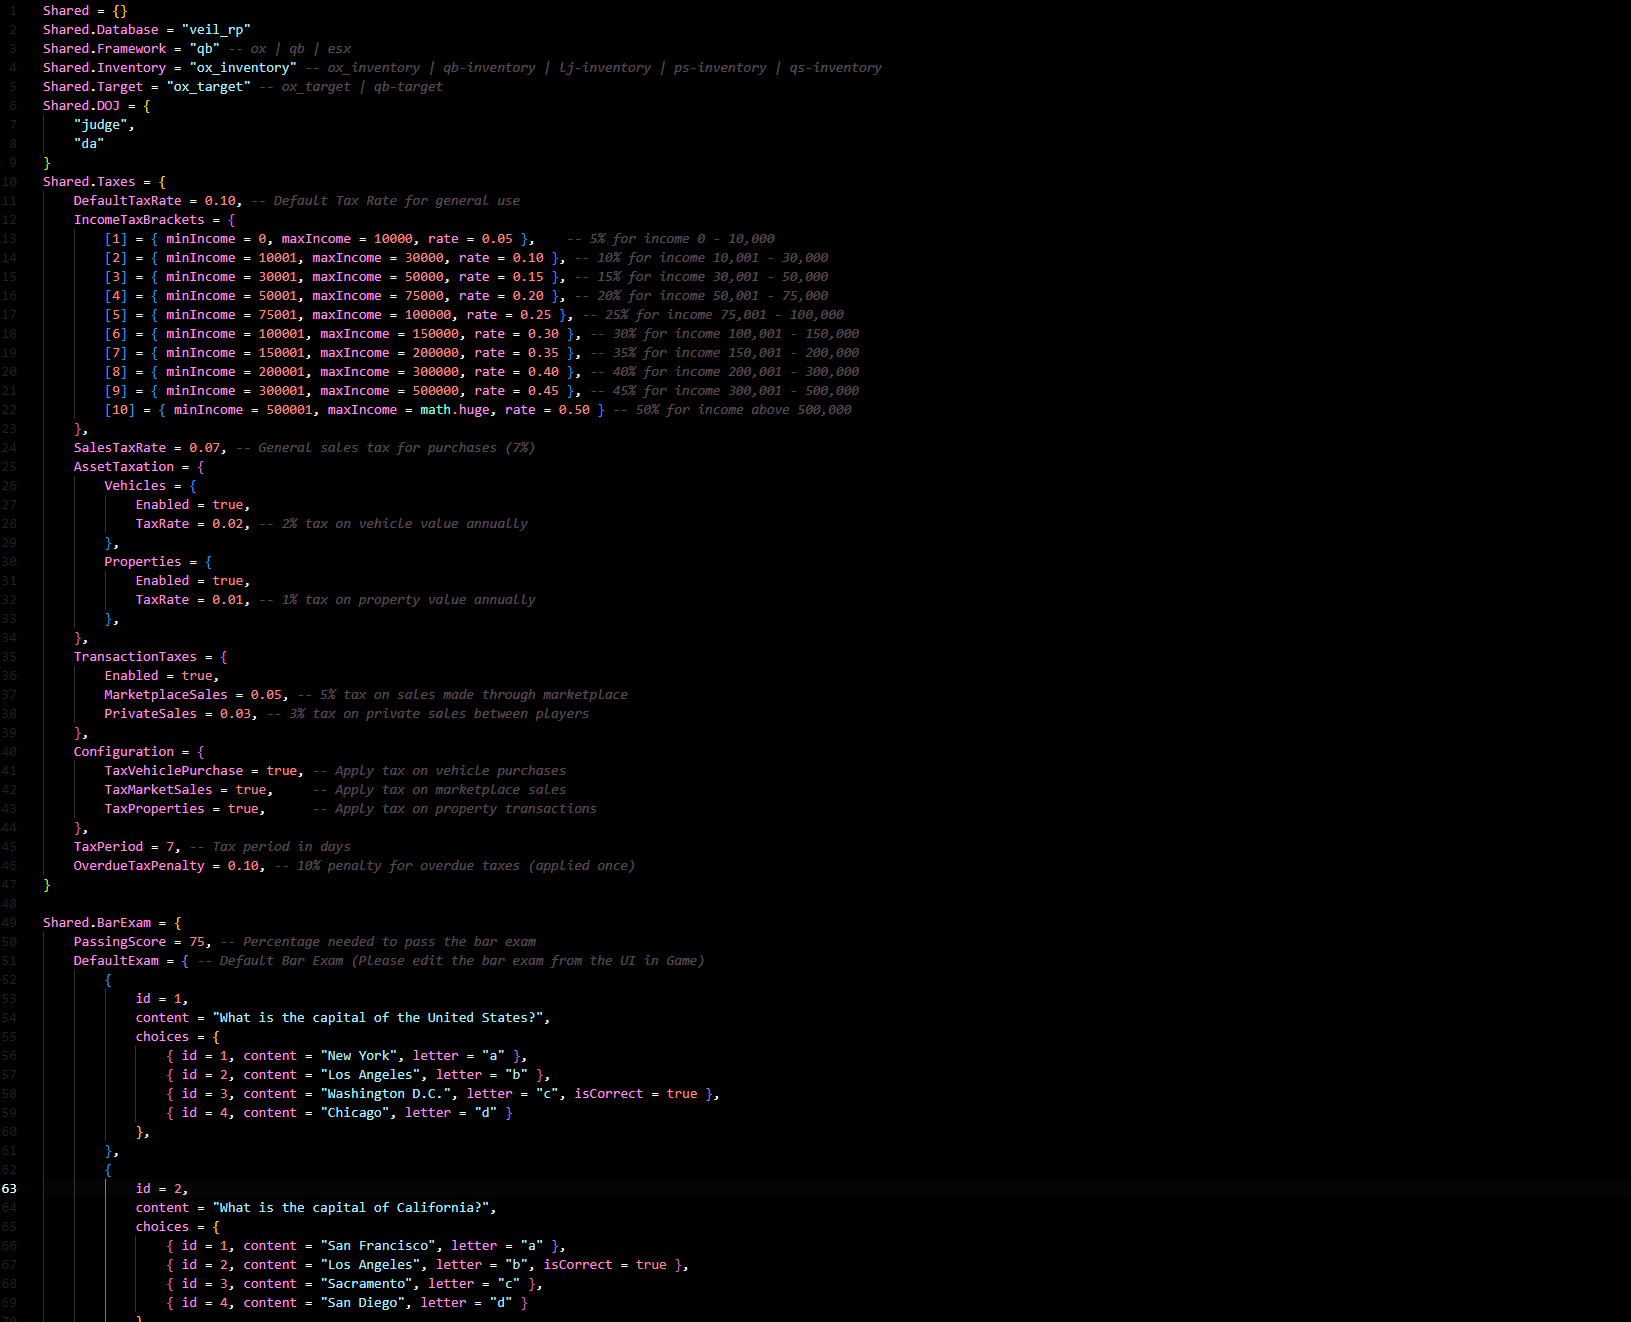Click the PassingScore value 75

tap(197, 941)
